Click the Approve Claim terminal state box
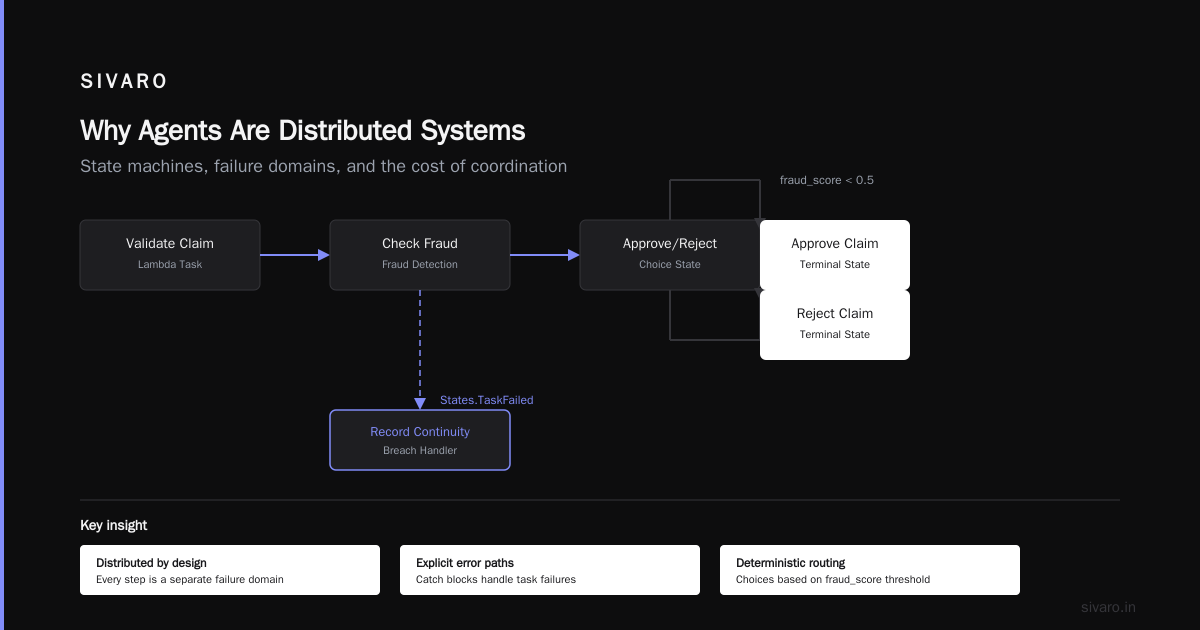This screenshot has width=1200, height=630. pyautogui.click(x=835, y=255)
